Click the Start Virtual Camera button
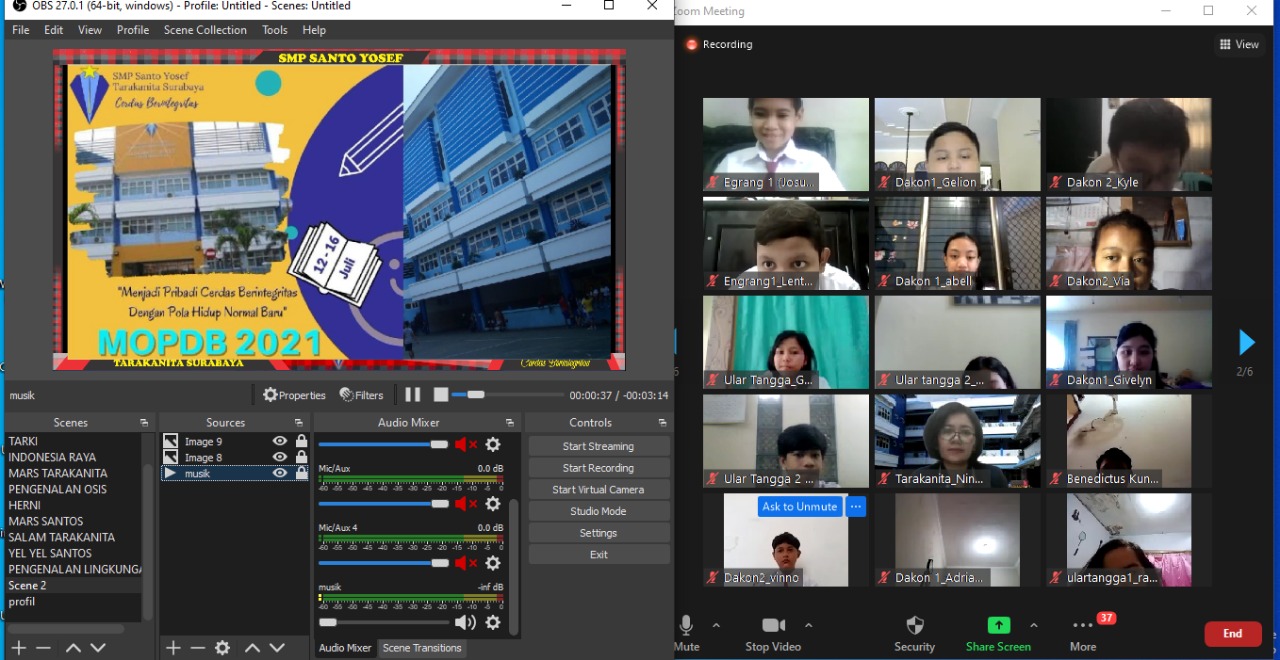Image resolution: width=1280 pixels, height=660 pixels. point(598,490)
